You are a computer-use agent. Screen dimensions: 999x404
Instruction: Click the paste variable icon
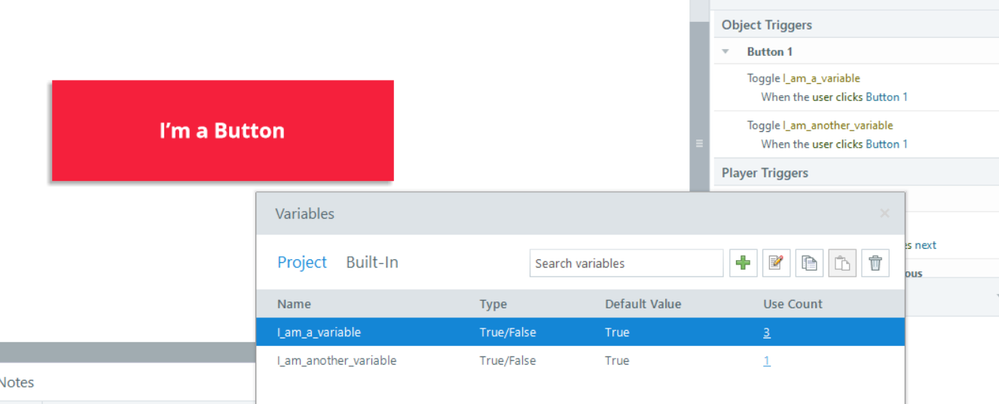(x=842, y=263)
